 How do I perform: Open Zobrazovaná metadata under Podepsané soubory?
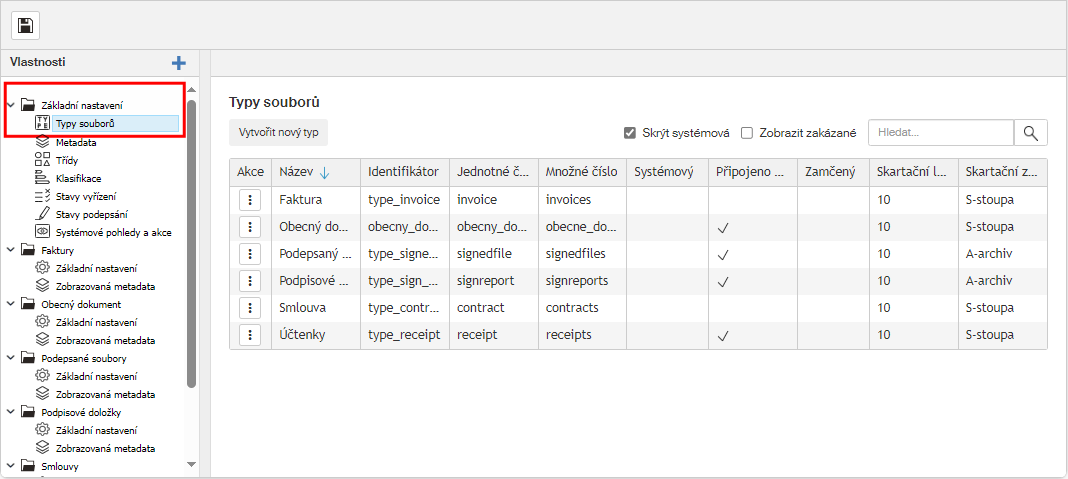click(105, 394)
